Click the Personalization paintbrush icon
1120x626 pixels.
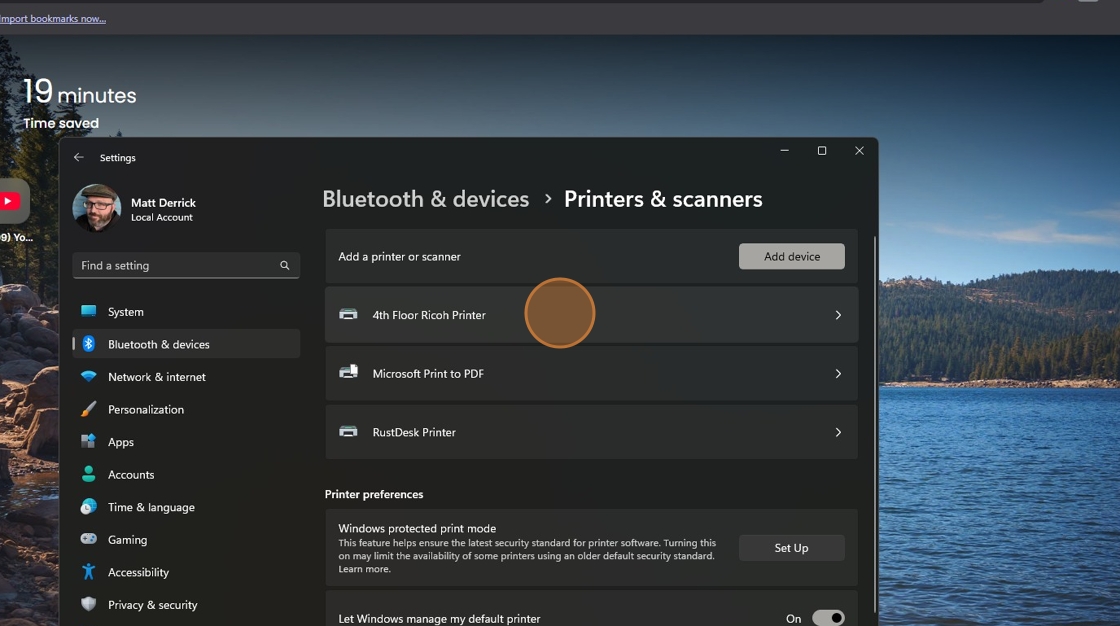coord(89,409)
